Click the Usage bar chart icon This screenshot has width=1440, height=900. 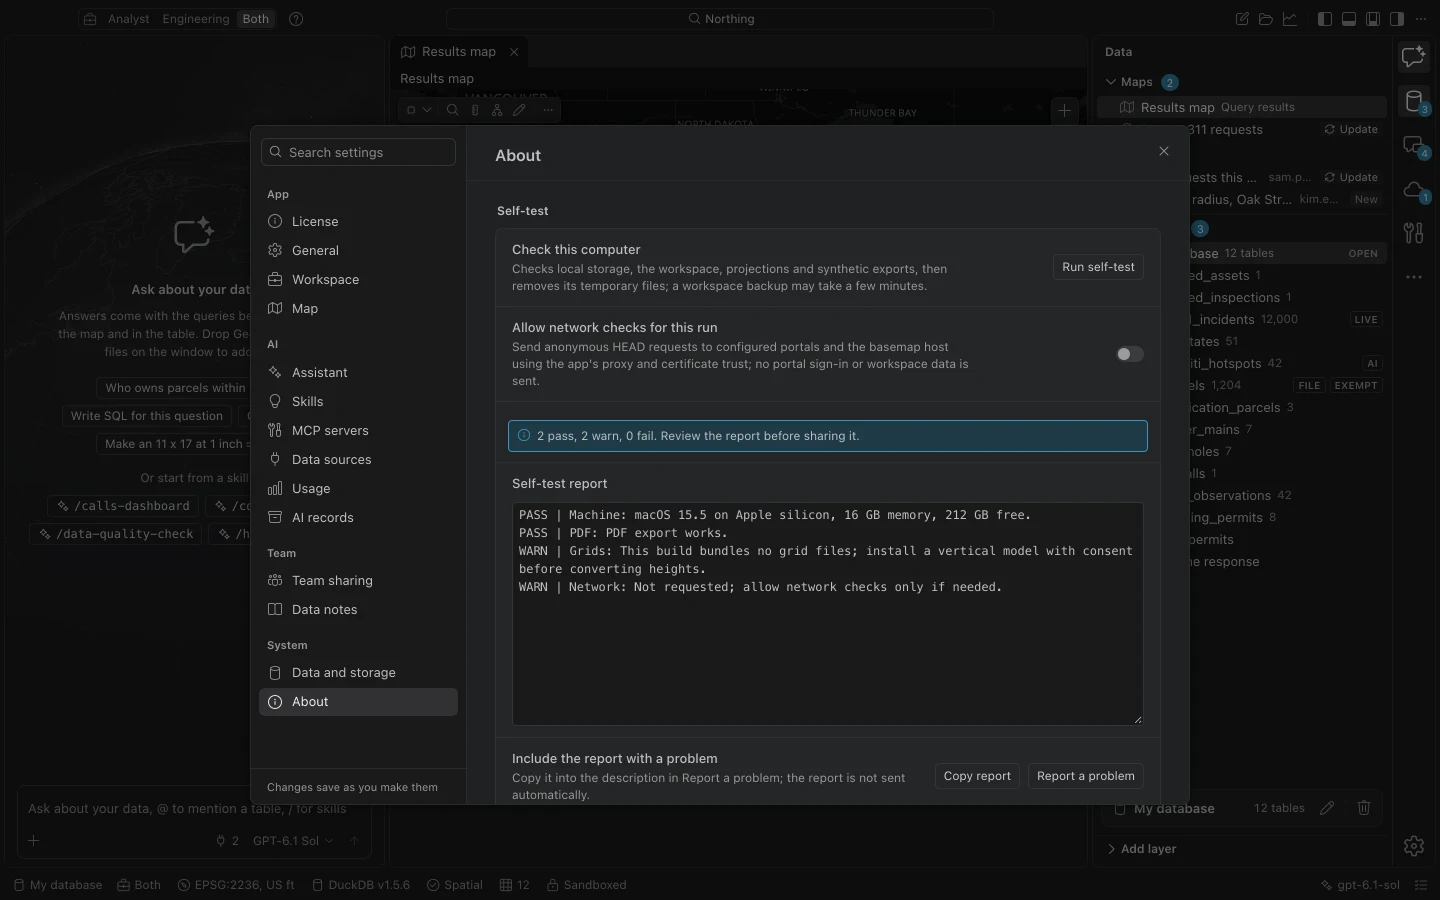pyautogui.click(x=275, y=488)
